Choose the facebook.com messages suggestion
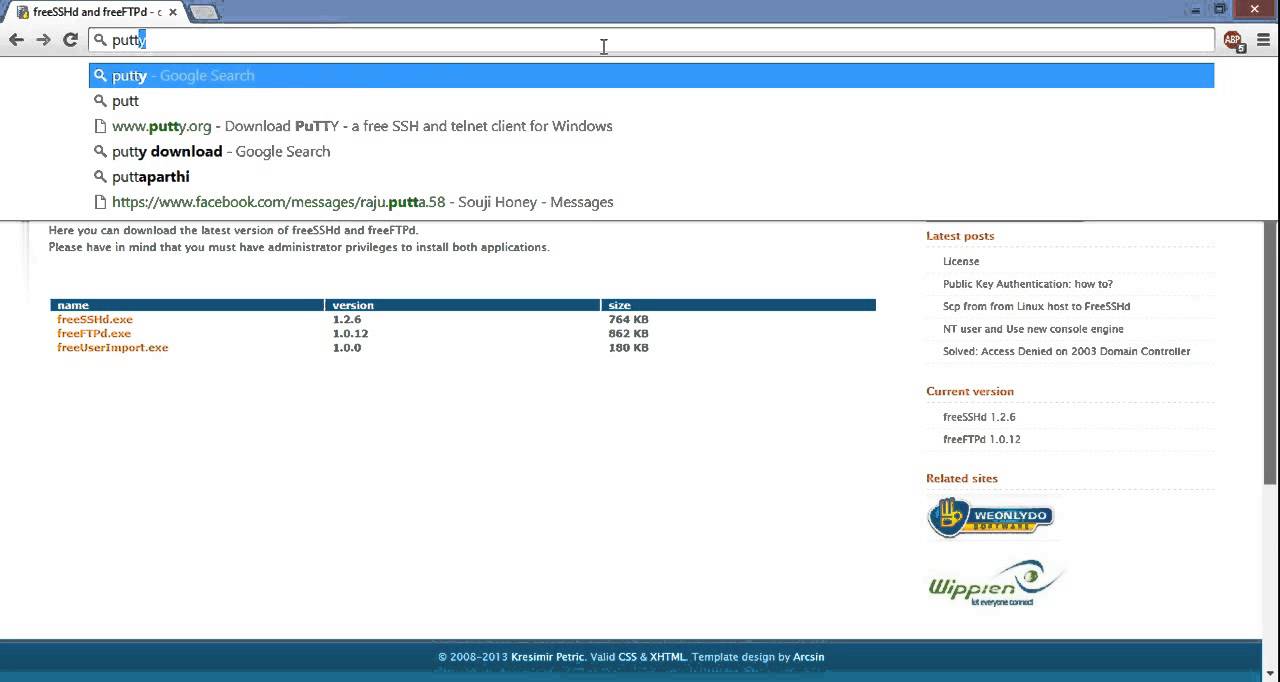 coord(652,202)
